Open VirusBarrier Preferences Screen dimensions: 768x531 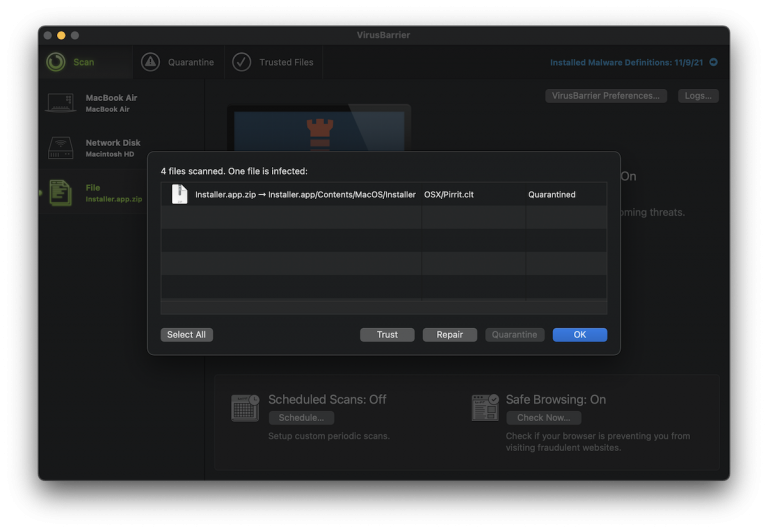tap(606, 96)
